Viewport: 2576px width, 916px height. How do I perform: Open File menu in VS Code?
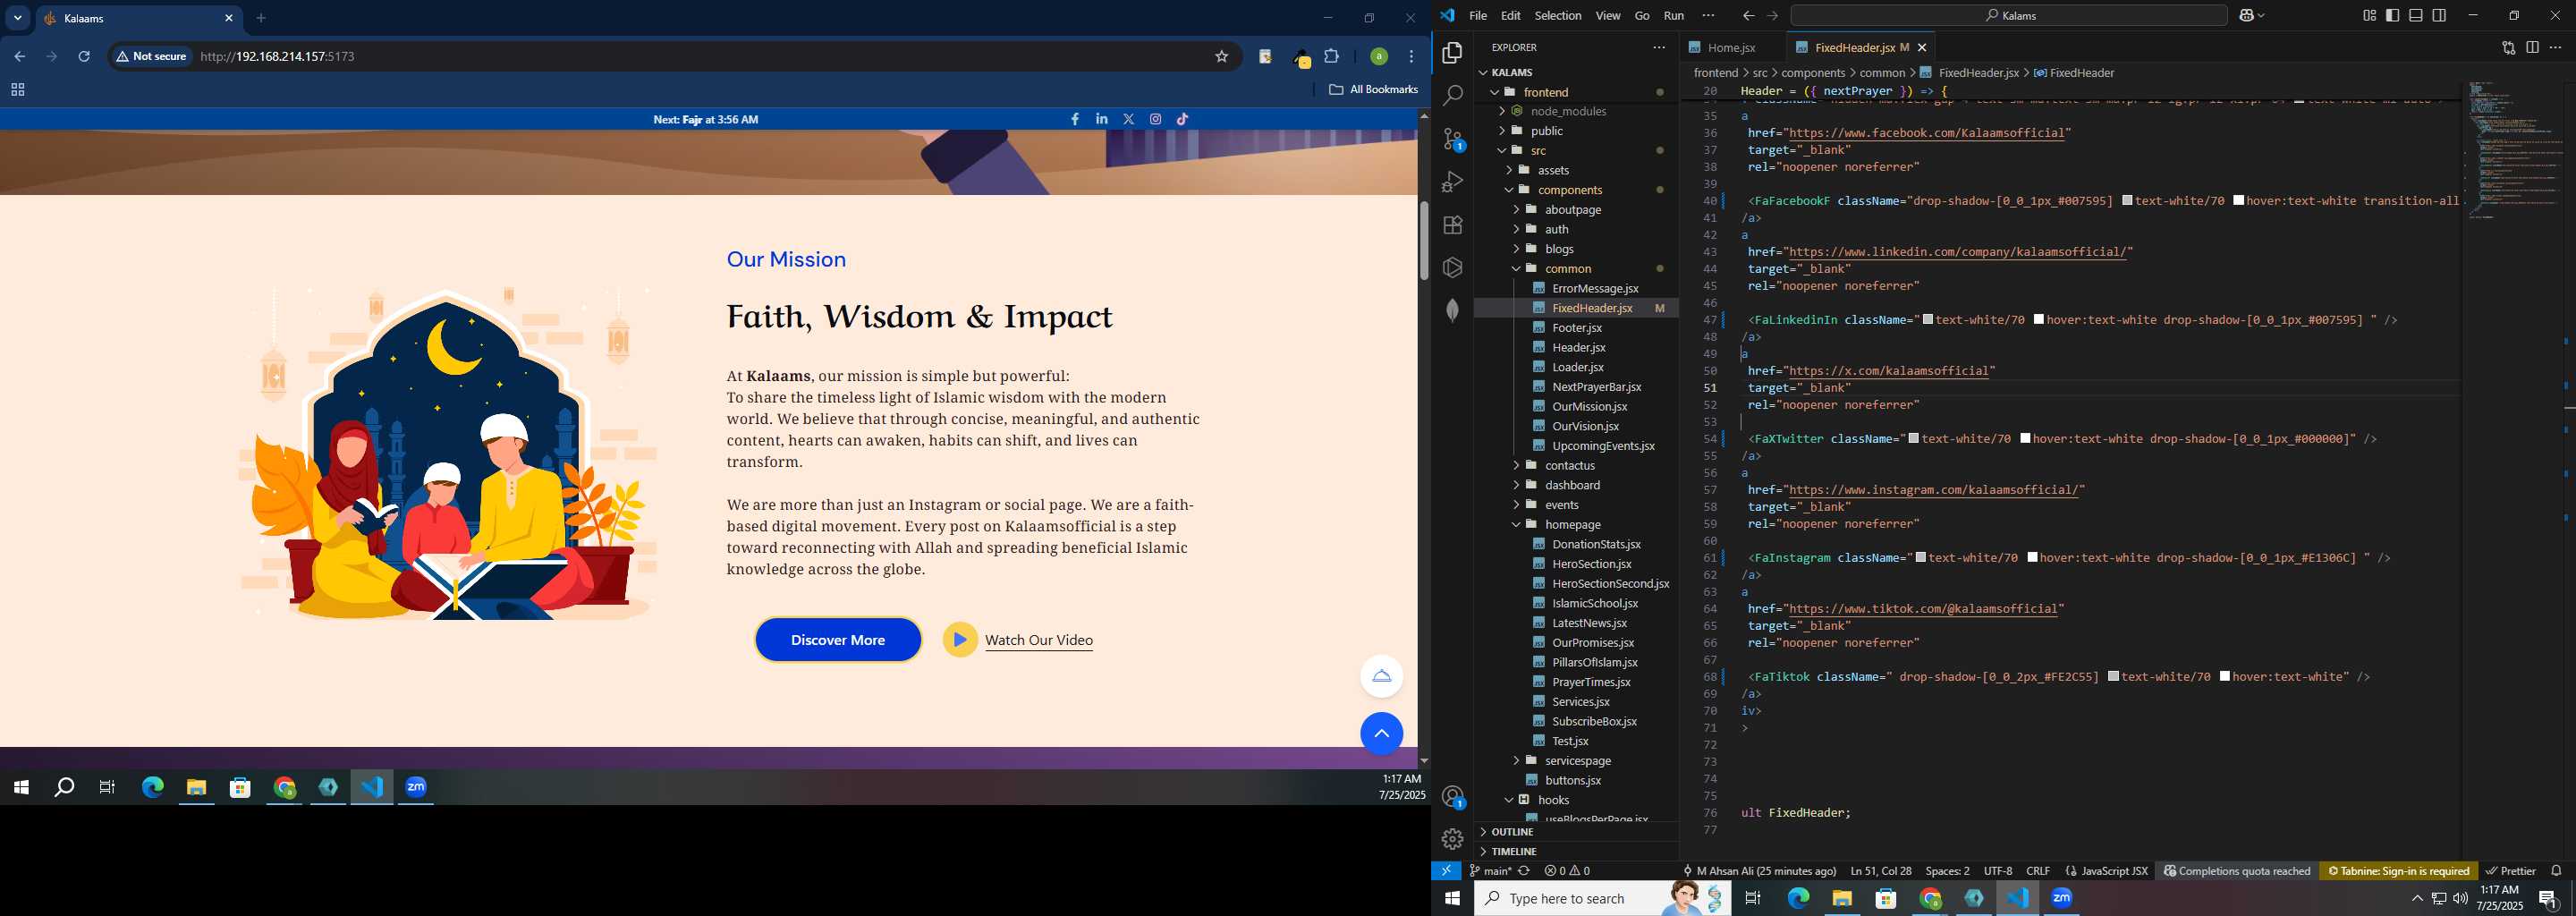tap(1478, 16)
